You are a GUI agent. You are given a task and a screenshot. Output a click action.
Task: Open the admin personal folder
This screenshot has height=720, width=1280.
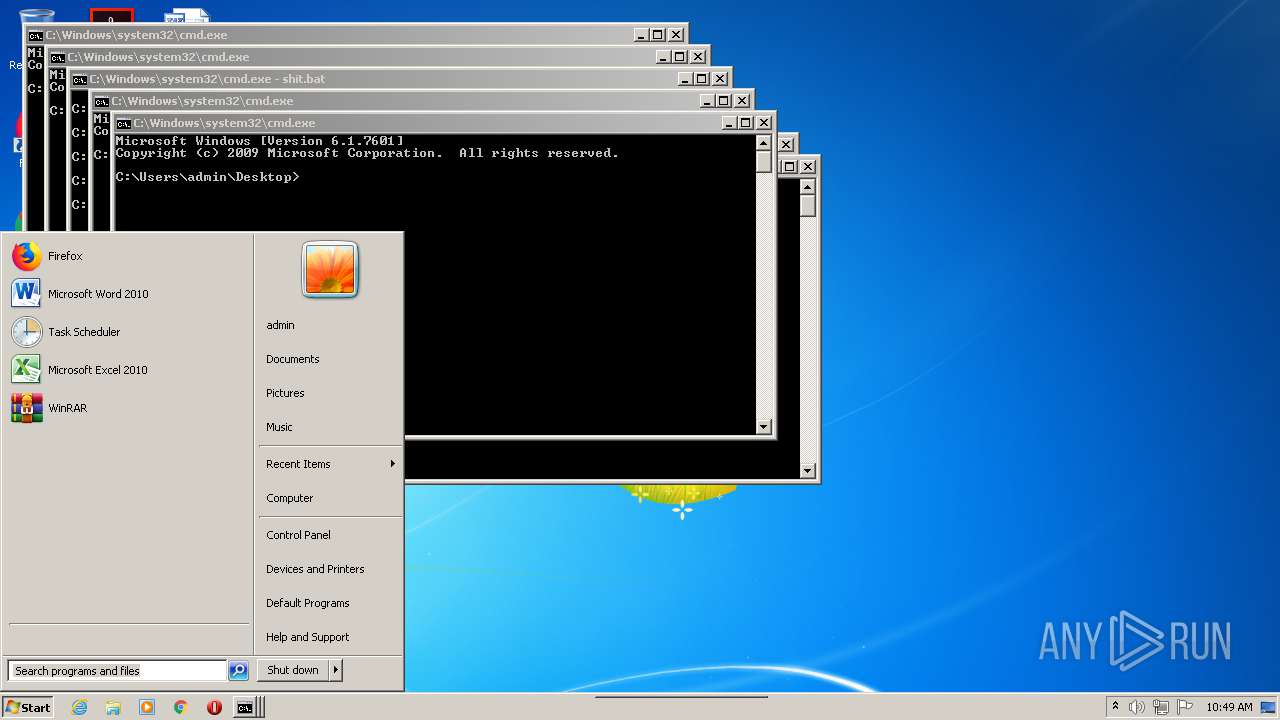click(x=330, y=325)
